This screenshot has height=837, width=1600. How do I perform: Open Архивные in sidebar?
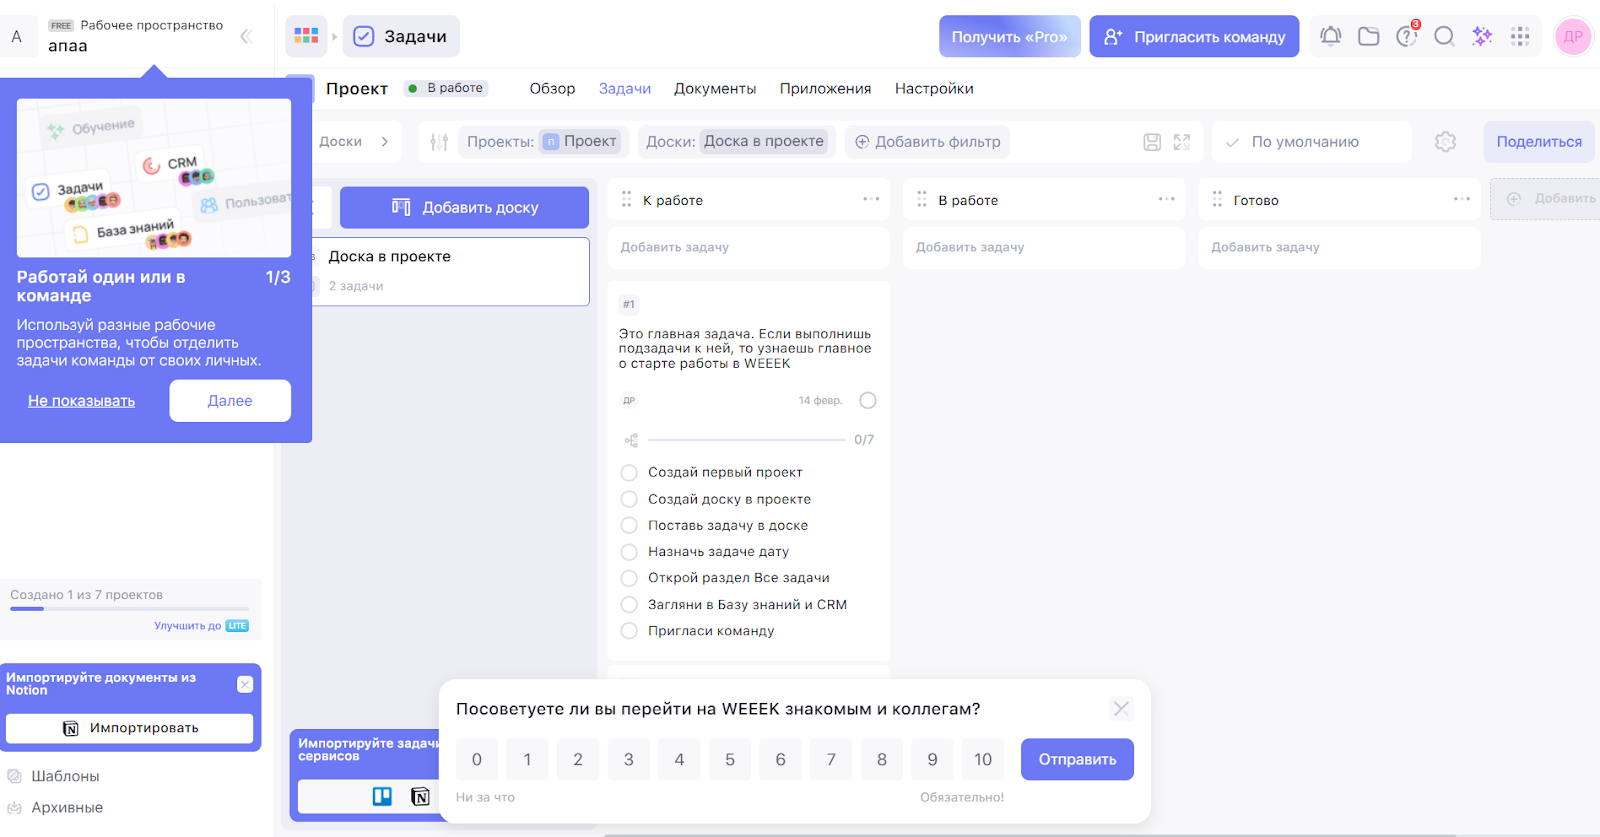(x=67, y=808)
